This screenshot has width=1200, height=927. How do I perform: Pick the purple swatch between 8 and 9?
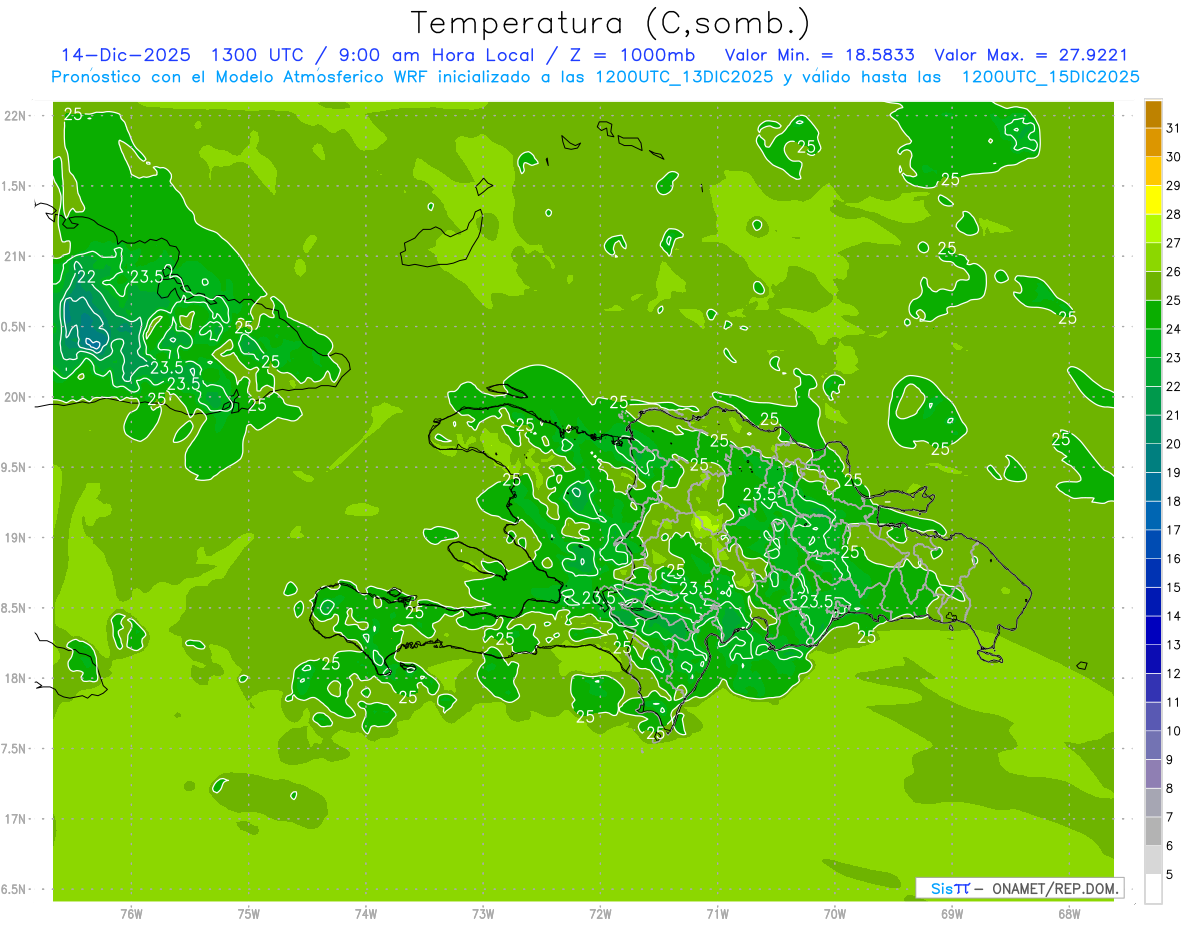point(1153,774)
